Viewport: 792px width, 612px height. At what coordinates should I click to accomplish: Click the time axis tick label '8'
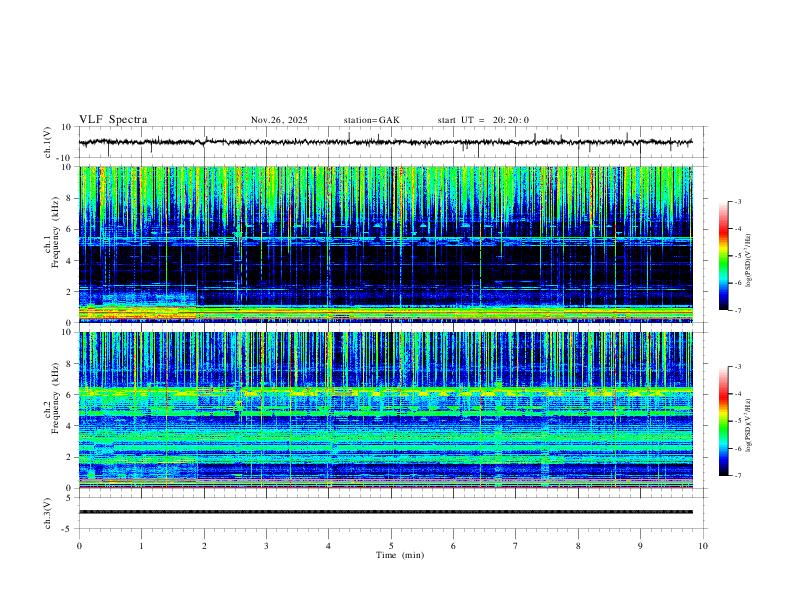click(x=578, y=546)
